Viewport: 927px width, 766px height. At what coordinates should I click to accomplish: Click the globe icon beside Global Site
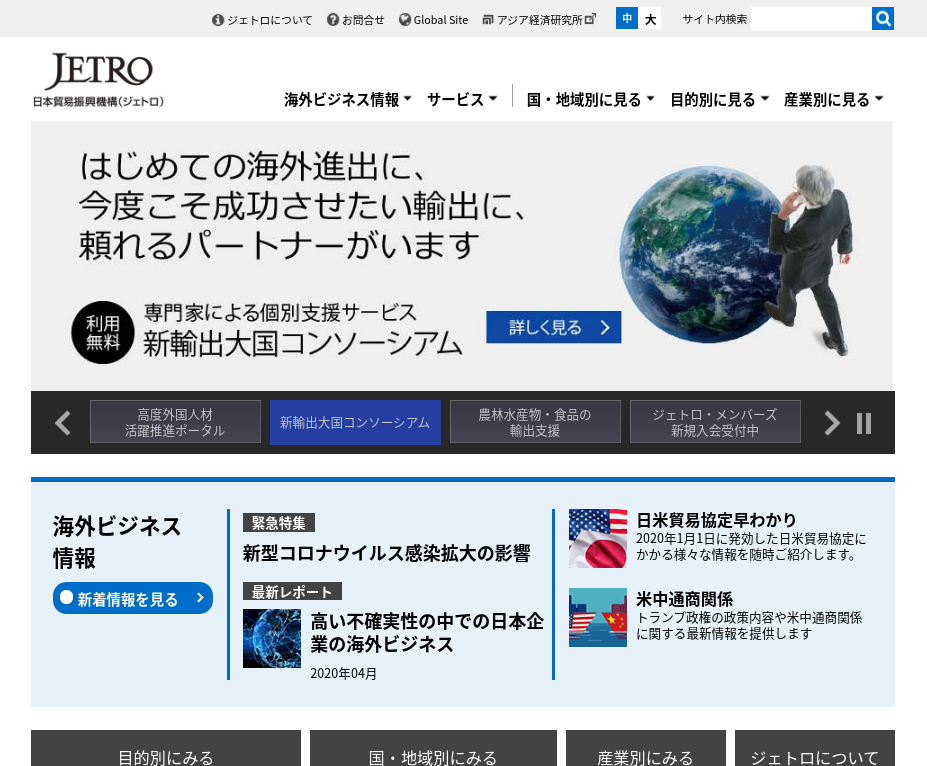pos(405,20)
